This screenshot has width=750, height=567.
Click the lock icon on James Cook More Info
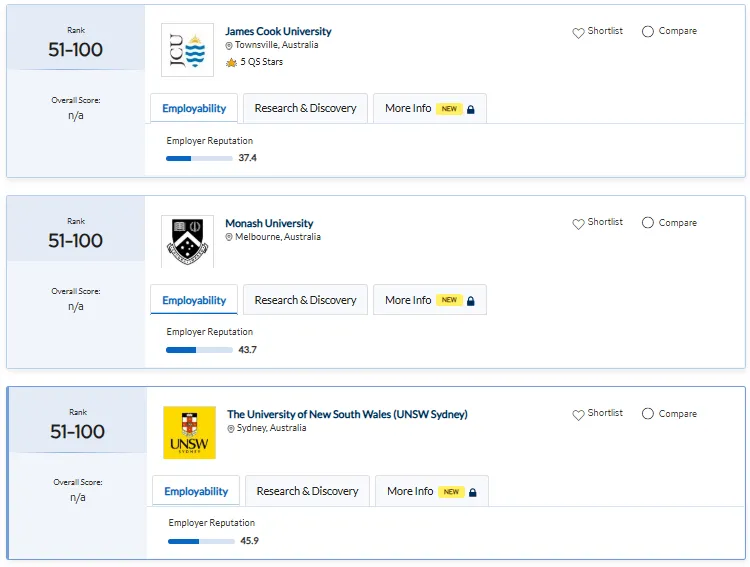point(471,110)
